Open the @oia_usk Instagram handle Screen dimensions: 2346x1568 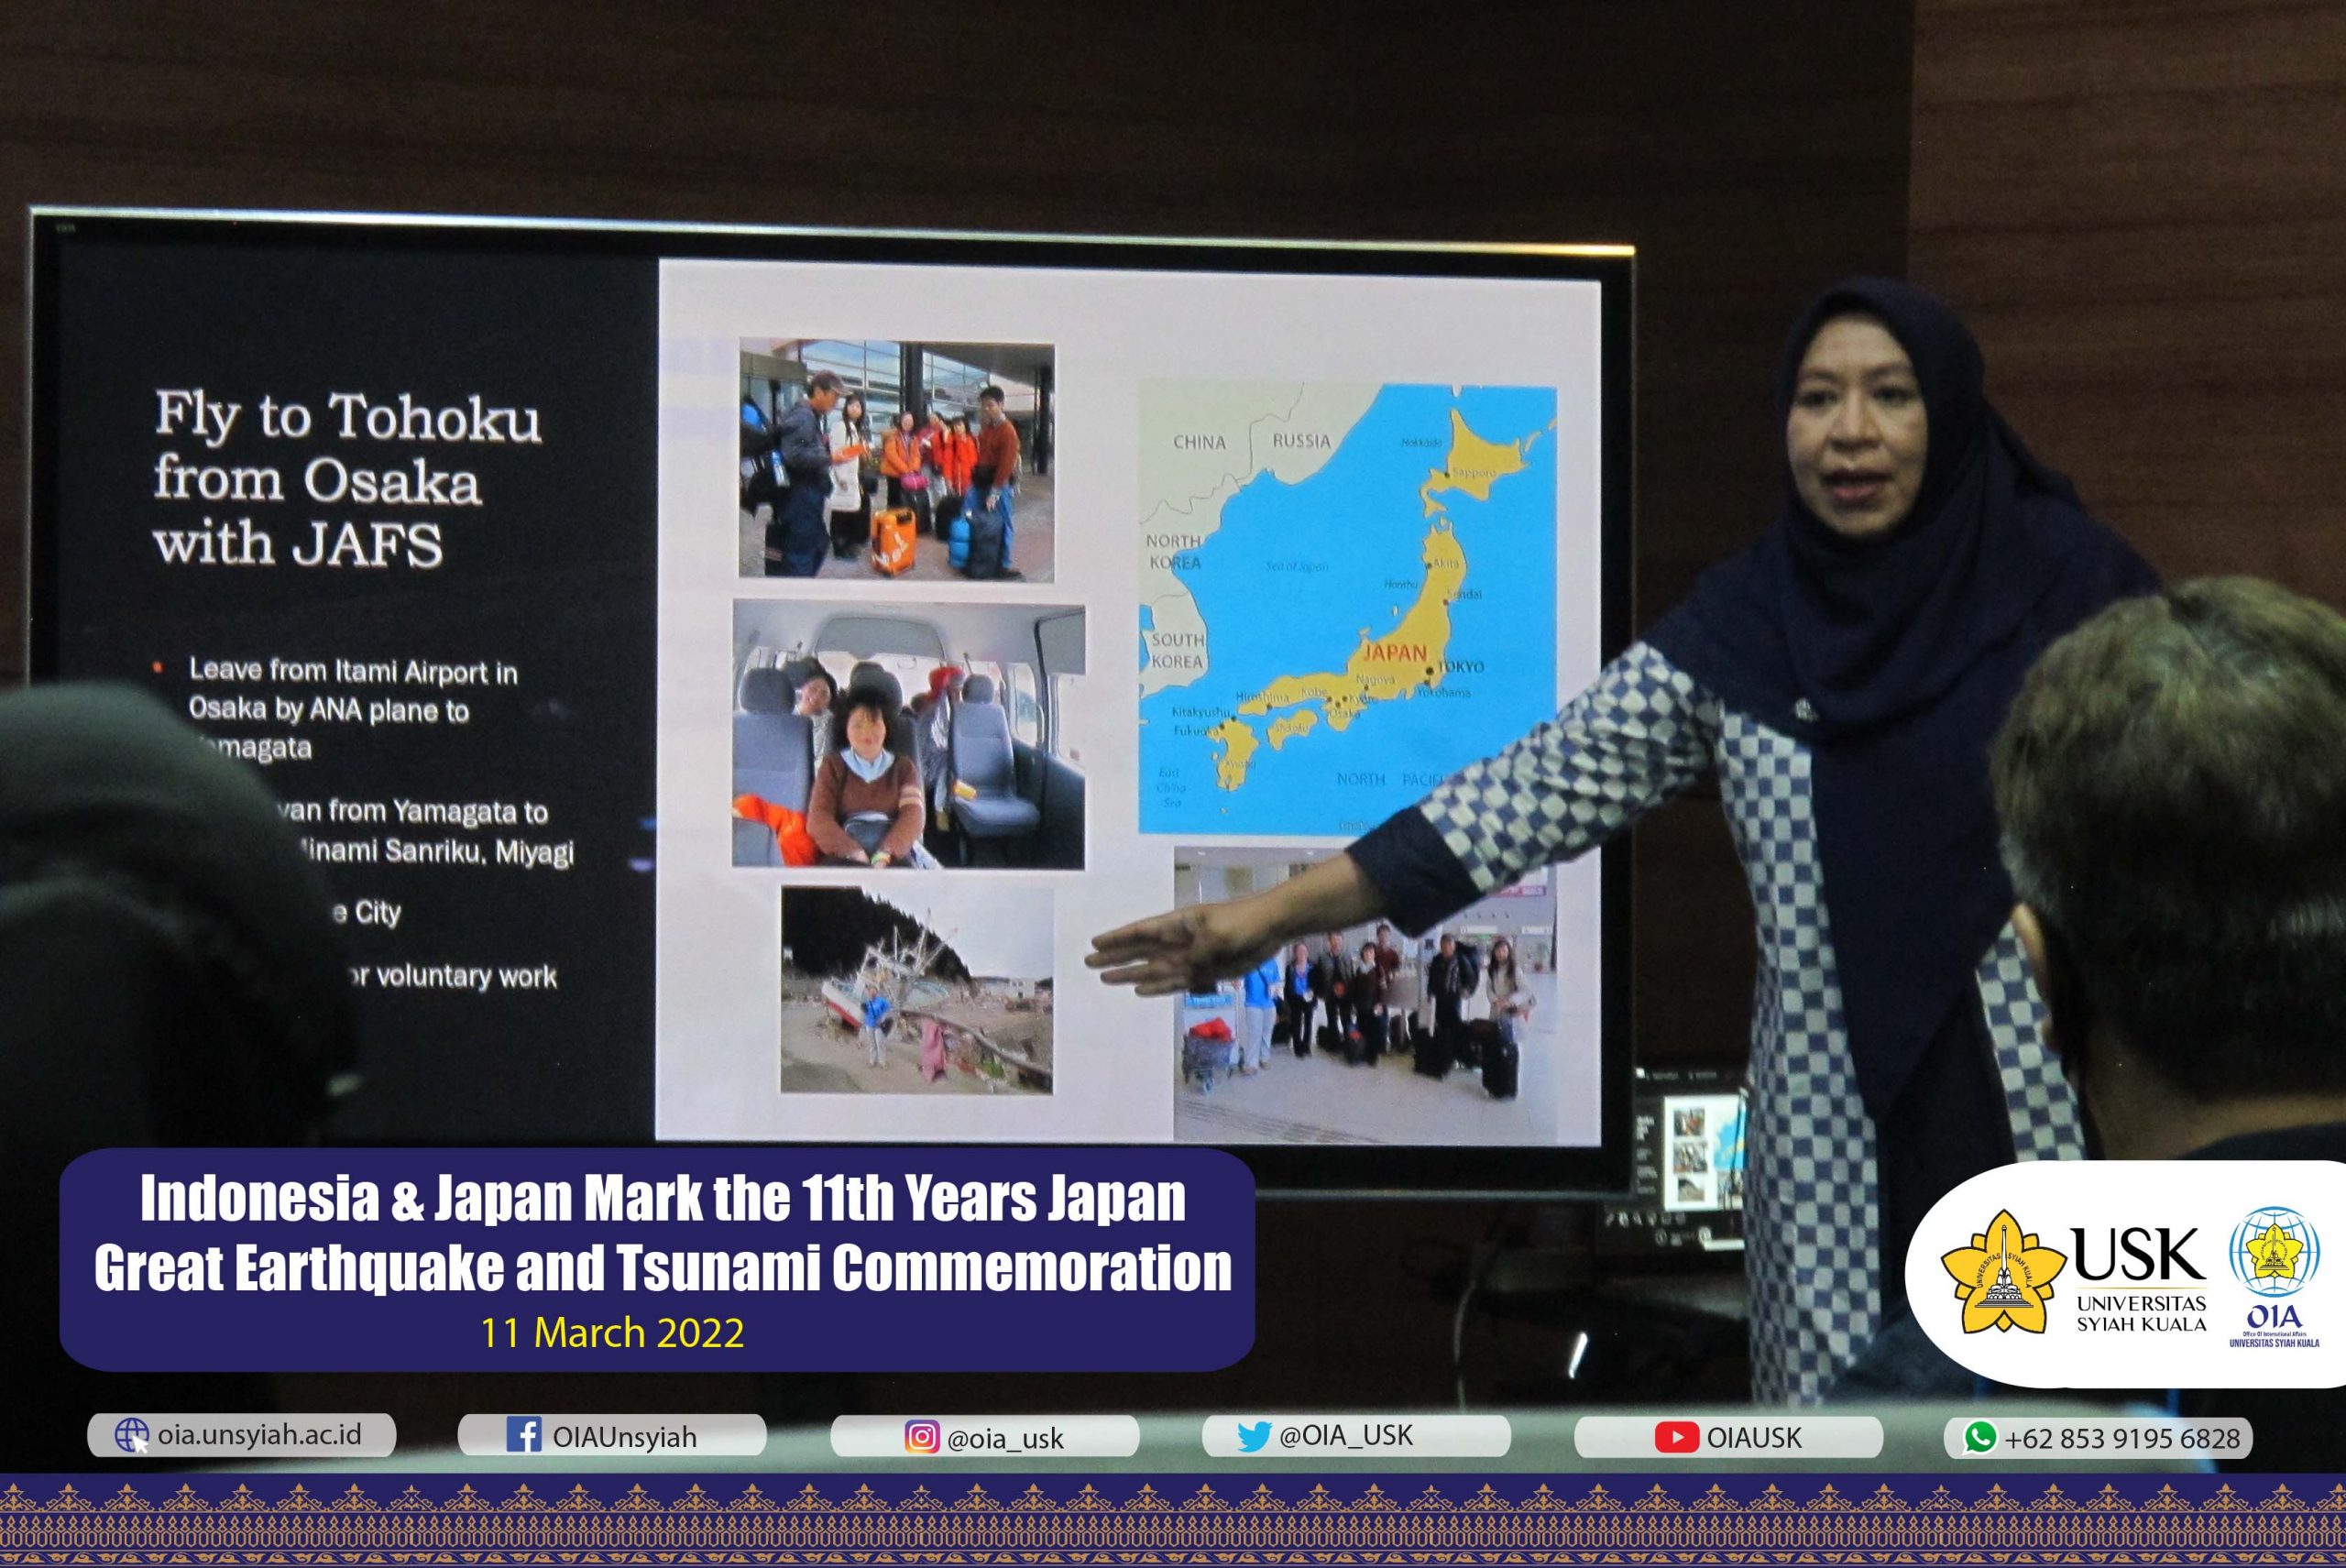[x=1005, y=1439]
